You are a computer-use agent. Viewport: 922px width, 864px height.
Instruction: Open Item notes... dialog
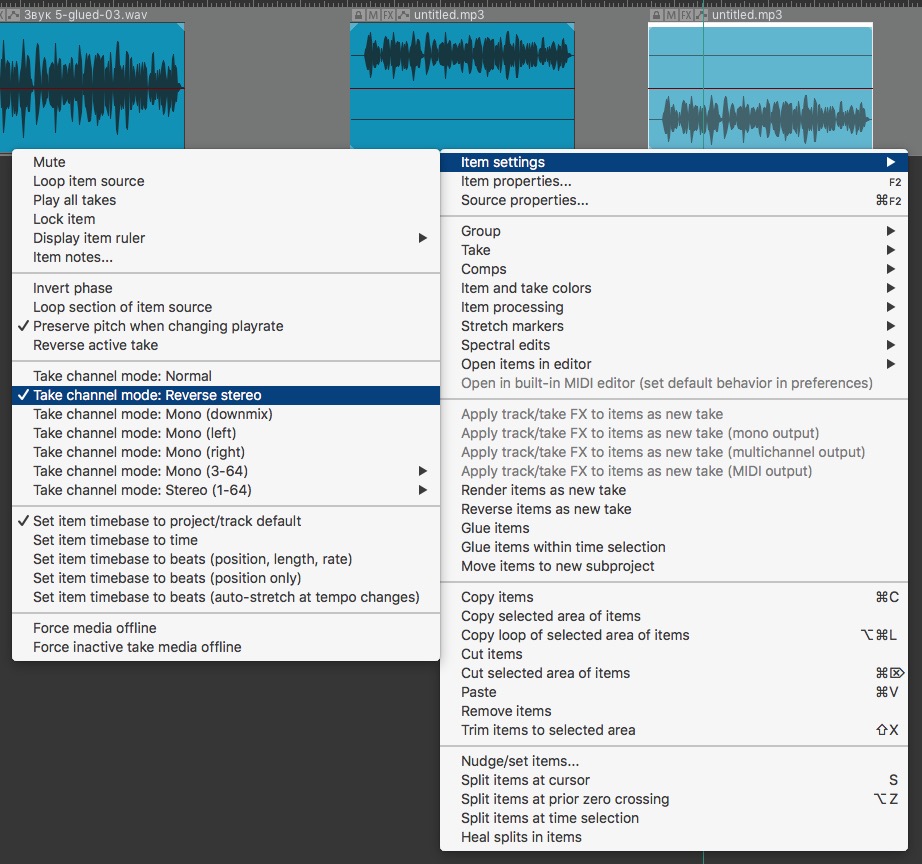click(226, 257)
